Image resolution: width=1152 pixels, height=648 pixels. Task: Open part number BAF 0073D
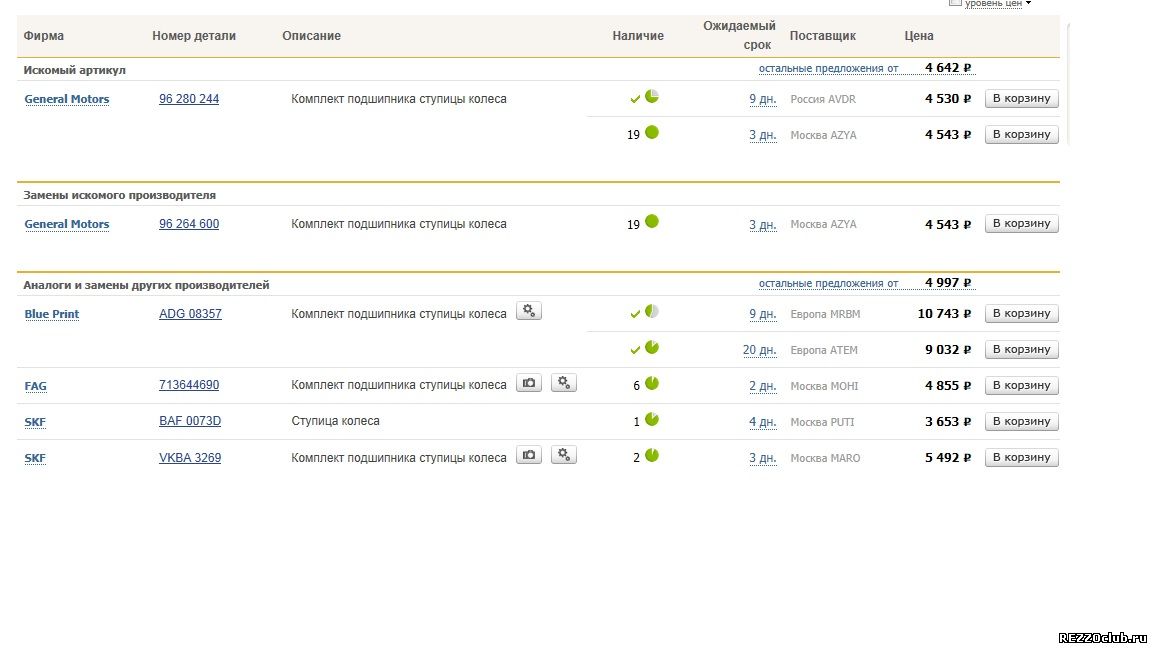pyautogui.click(x=190, y=421)
